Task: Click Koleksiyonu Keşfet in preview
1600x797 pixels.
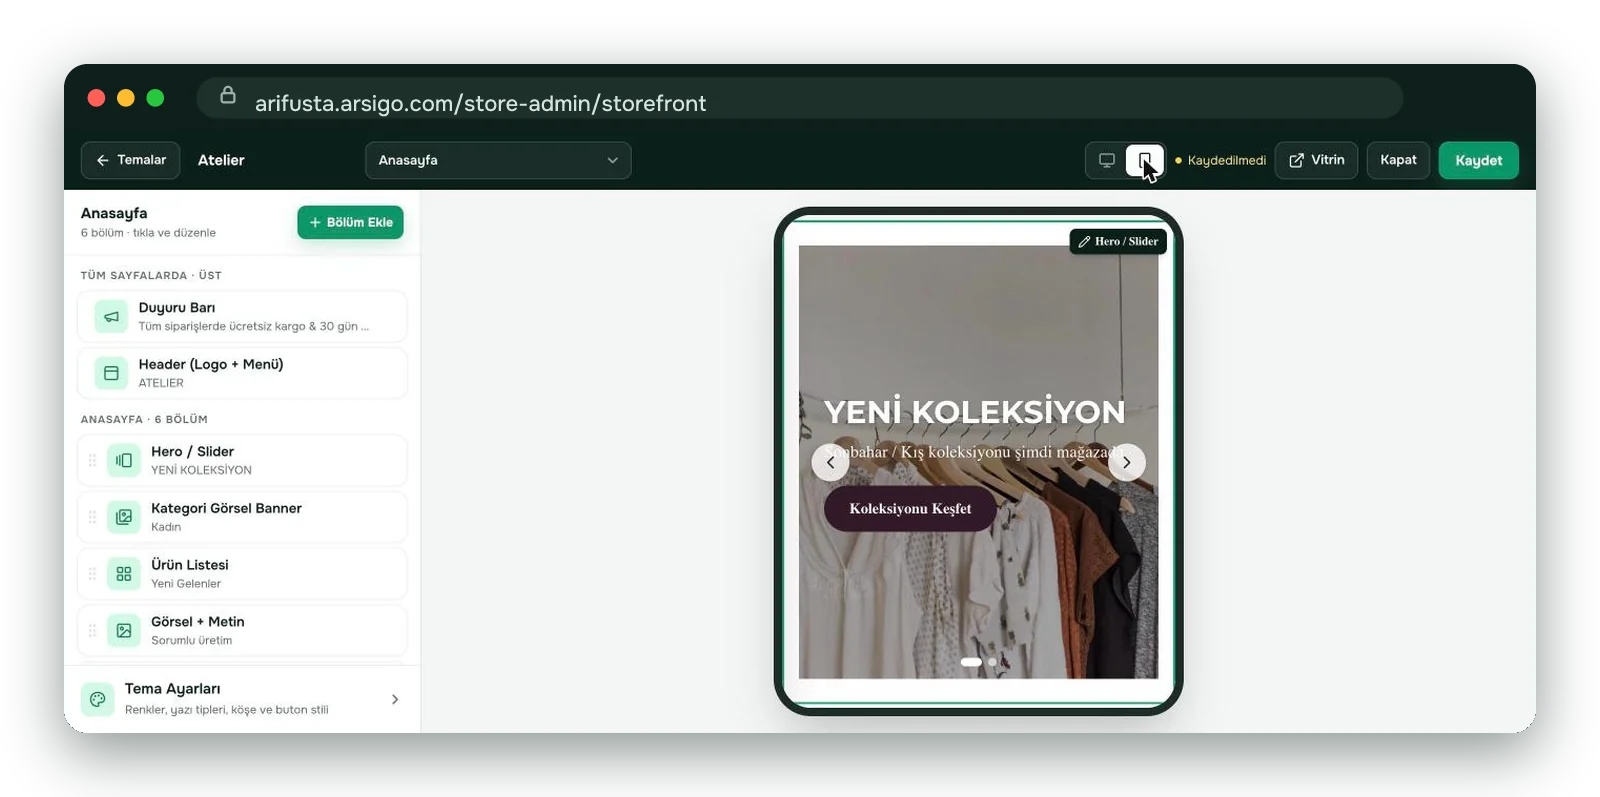Action: [910, 509]
